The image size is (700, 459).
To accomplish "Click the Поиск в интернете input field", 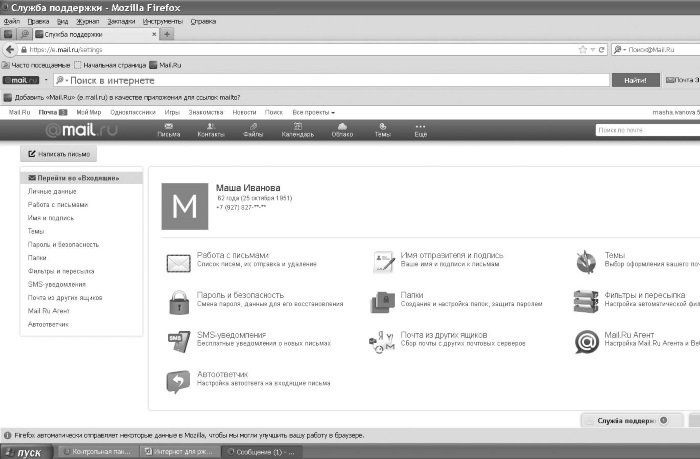I will click(332, 80).
